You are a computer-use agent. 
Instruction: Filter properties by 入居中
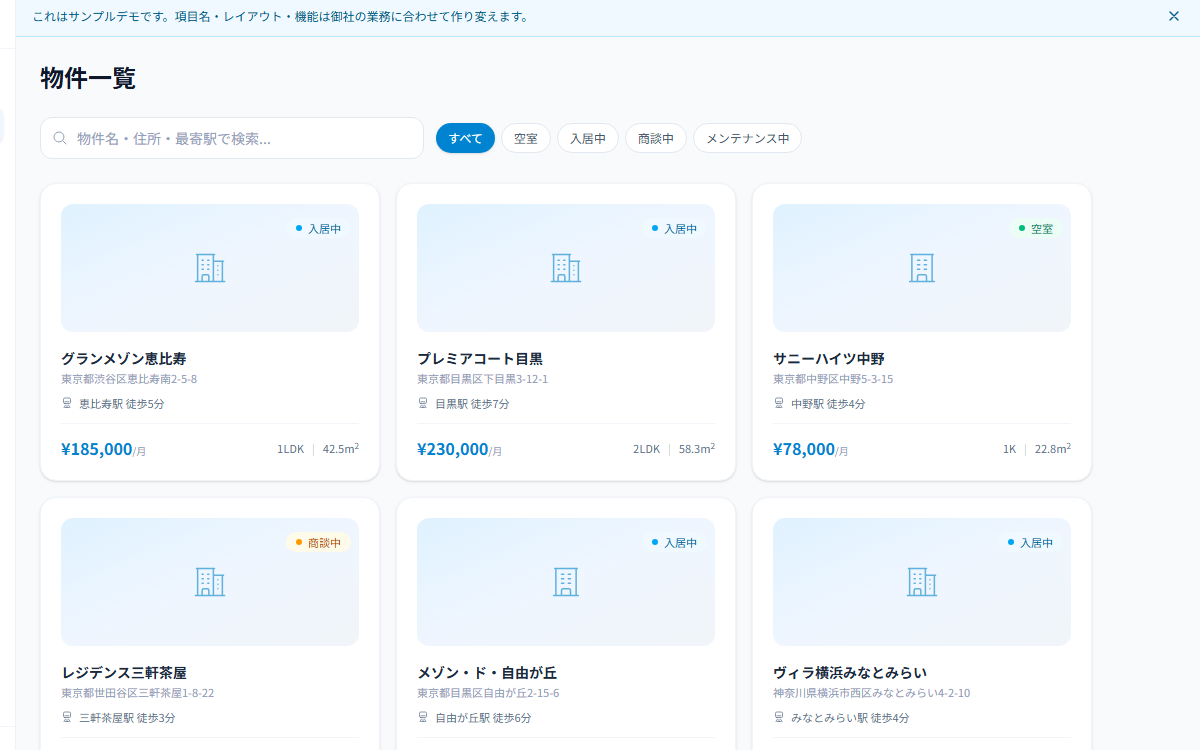pyautogui.click(x=588, y=138)
